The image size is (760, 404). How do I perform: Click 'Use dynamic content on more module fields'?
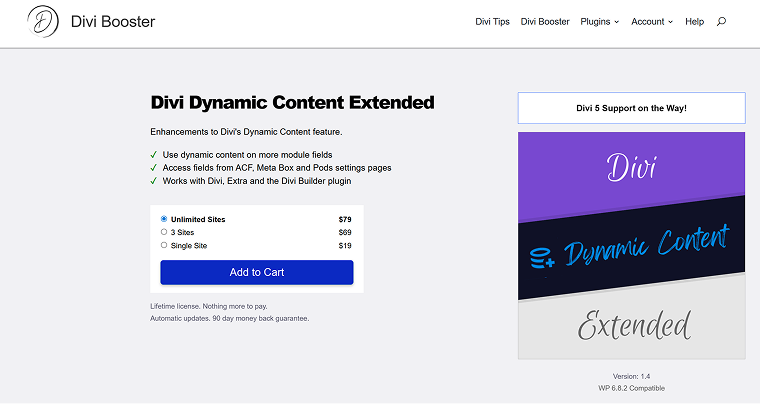click(247, 155)
